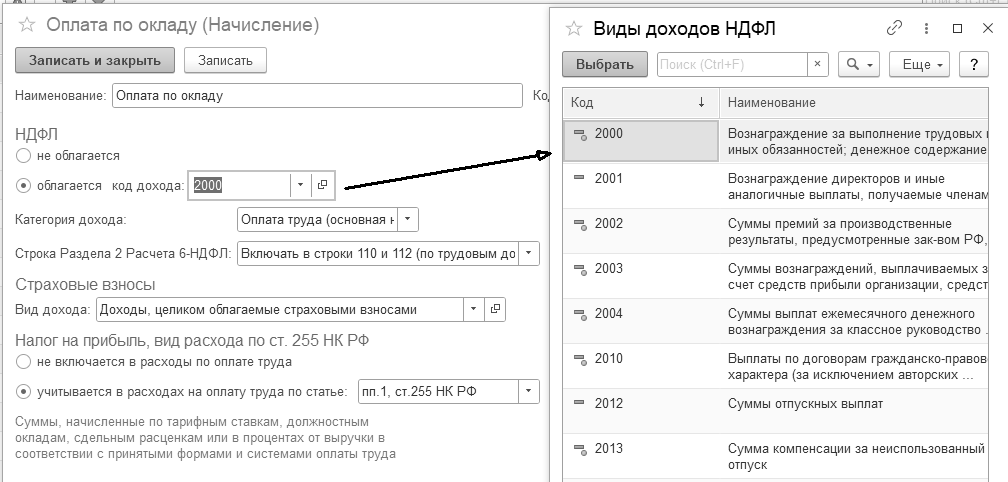The image size is (1008, 482).
Task: Expand the статья 255 НК РФ dropdown
Action: (529, 391)
